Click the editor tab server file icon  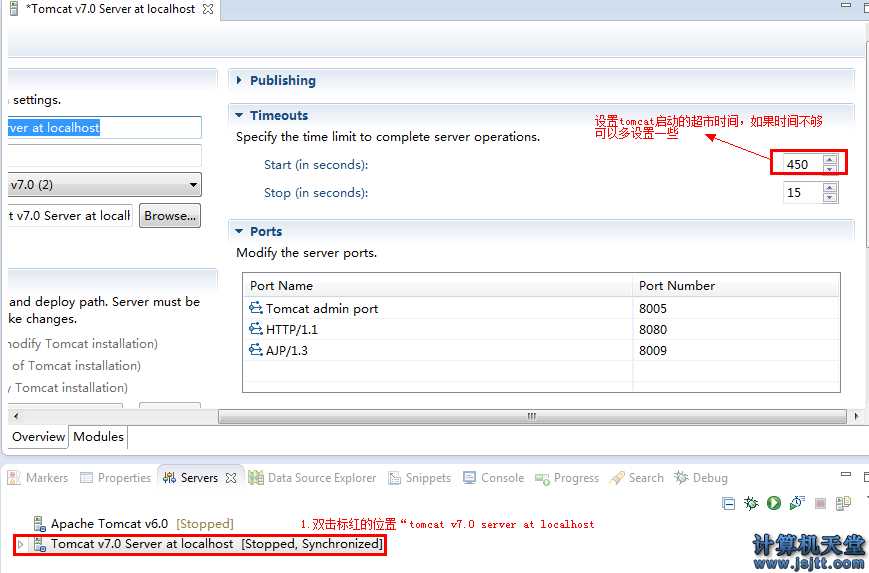point(14,9)
